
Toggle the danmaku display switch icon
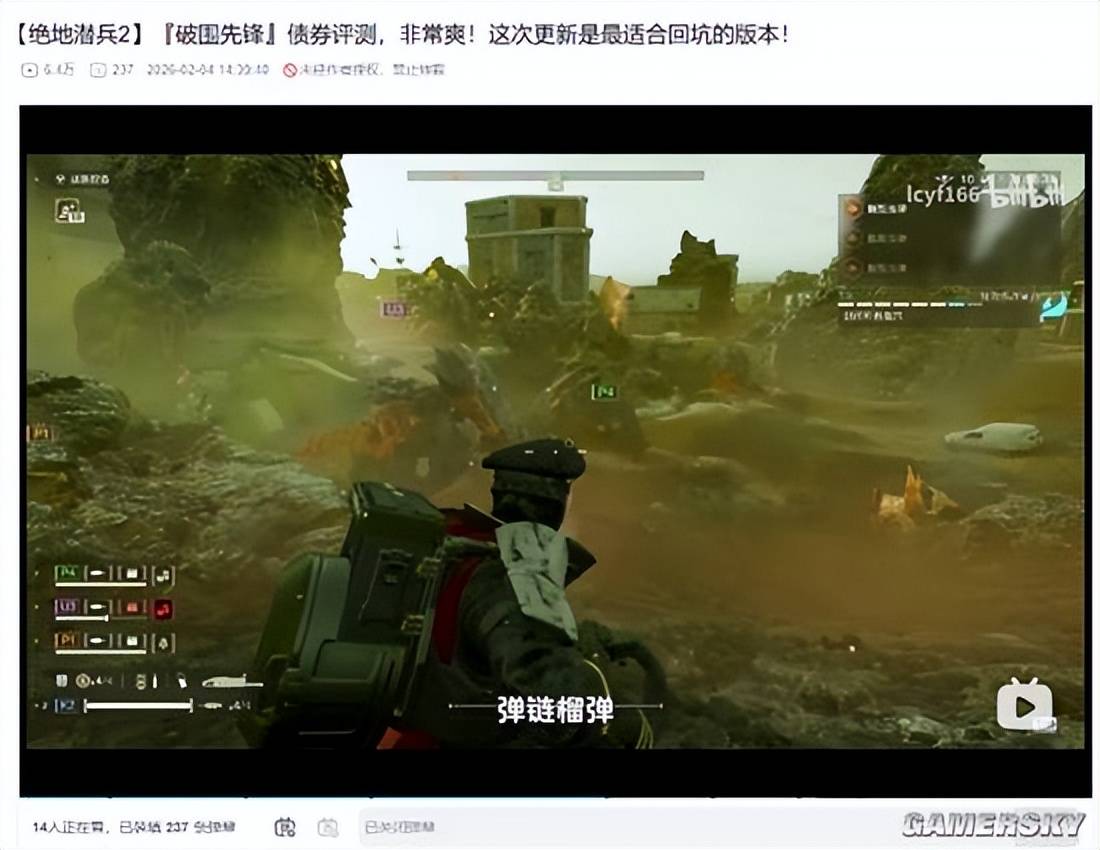pos(285,828)
